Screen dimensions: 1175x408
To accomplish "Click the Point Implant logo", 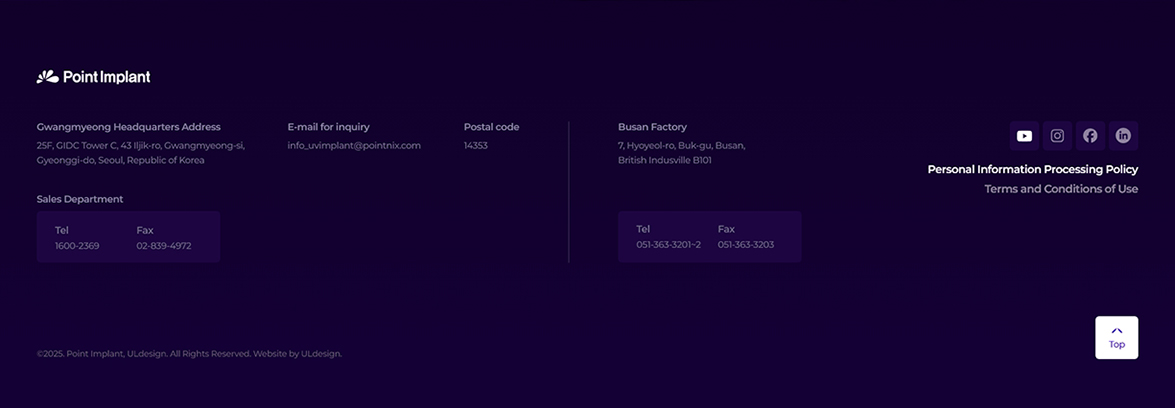I will click(x=94, y=77).
